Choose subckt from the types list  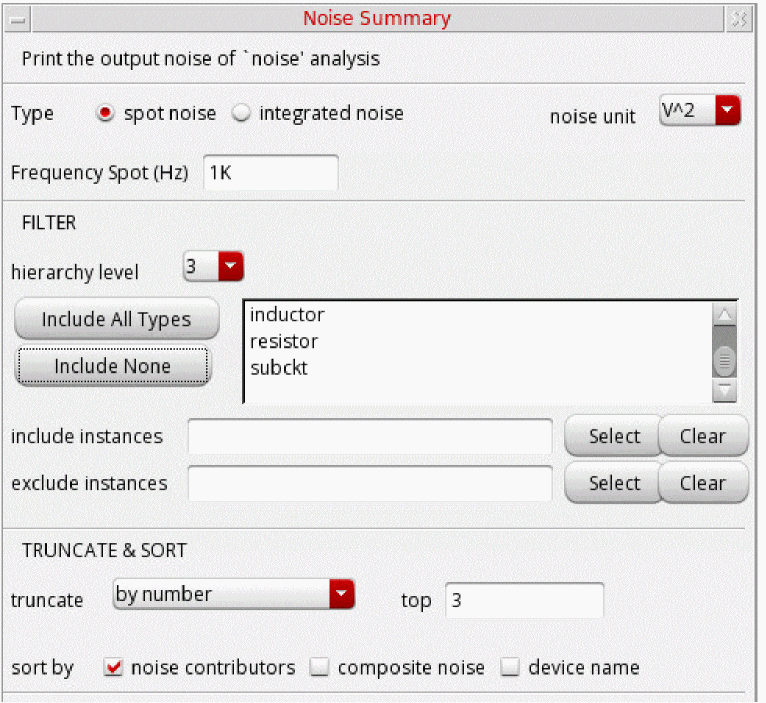279,367
